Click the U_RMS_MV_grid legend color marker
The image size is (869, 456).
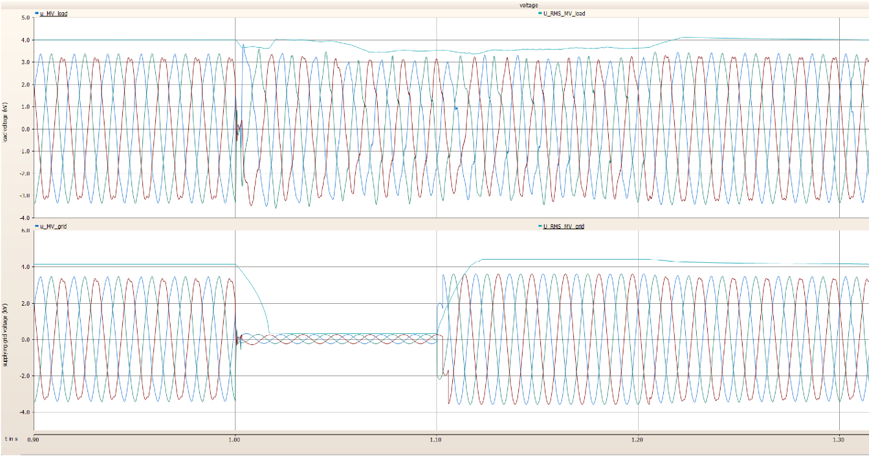[539, 227]
